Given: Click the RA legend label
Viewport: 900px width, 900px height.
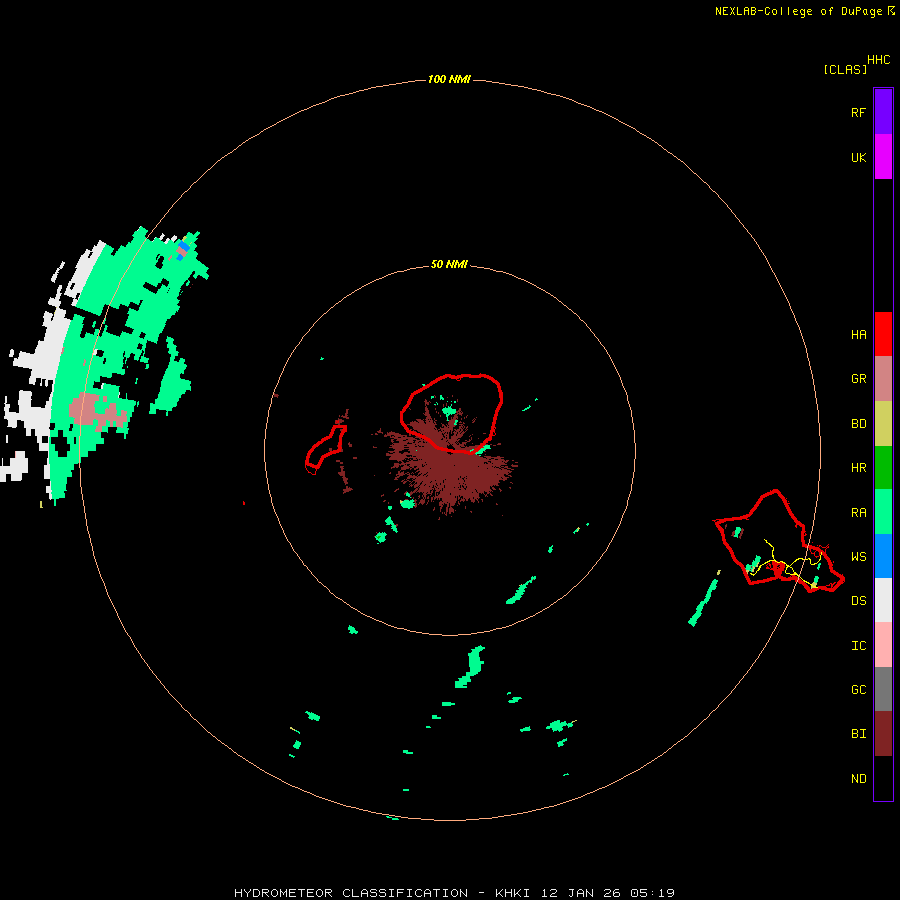Looking at the screenshot, I should point(858,513).
